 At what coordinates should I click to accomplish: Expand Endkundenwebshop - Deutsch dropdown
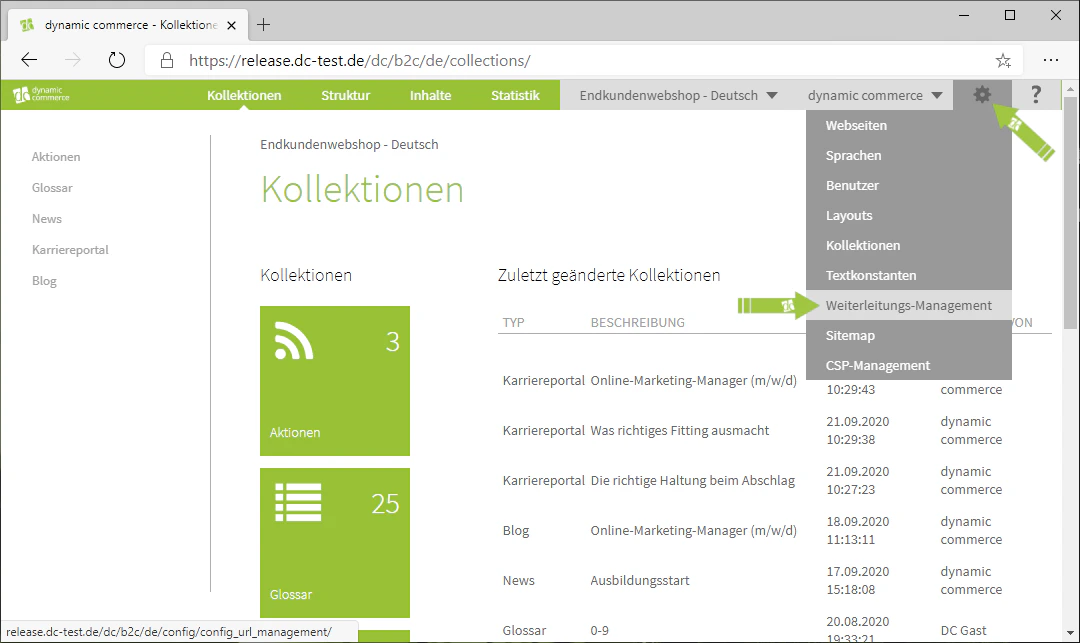pyautogui.click(x=678, y=95)
